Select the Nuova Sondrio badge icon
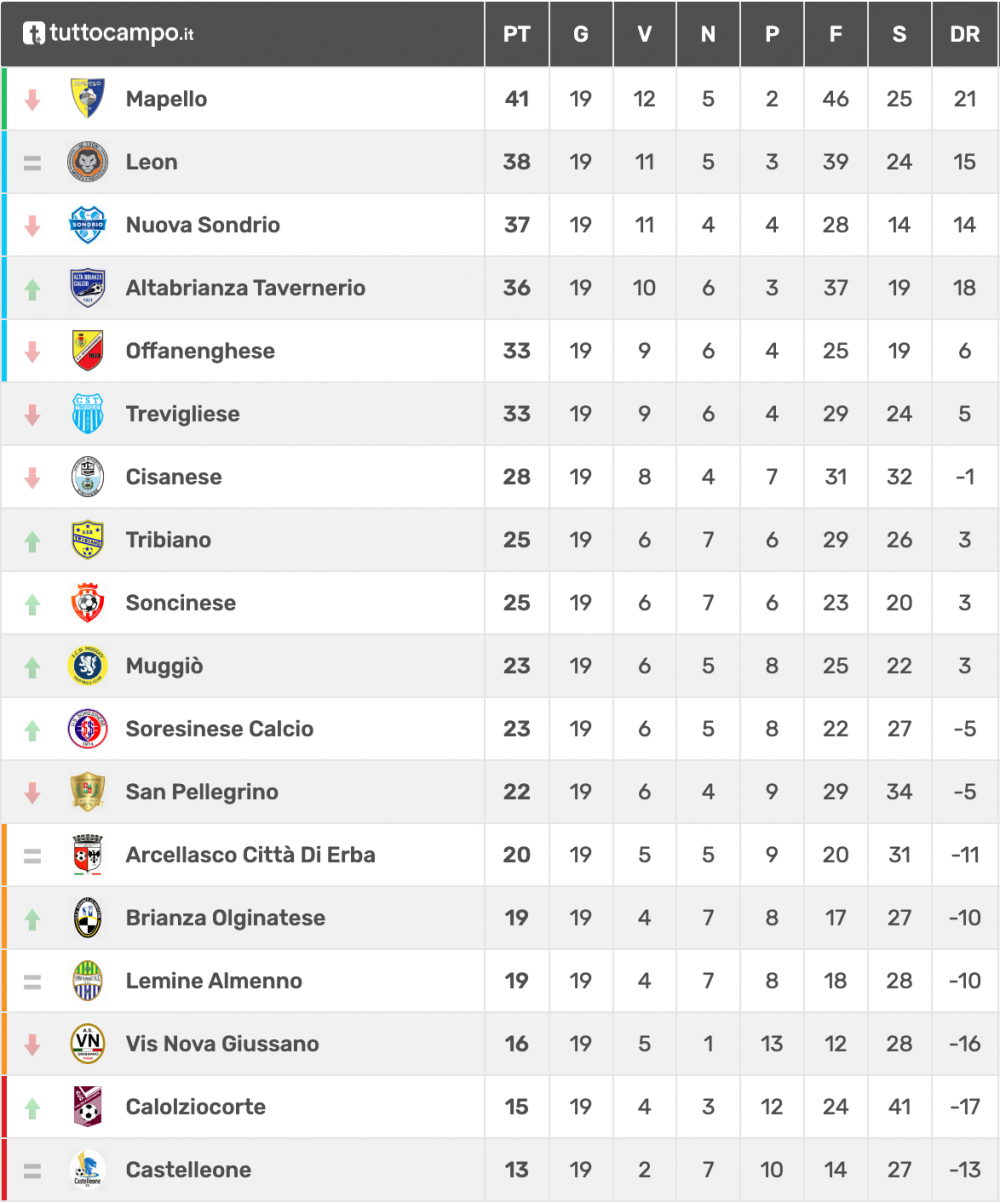This screenshot has height=1202, width=1000. click(x=88, y=224)
